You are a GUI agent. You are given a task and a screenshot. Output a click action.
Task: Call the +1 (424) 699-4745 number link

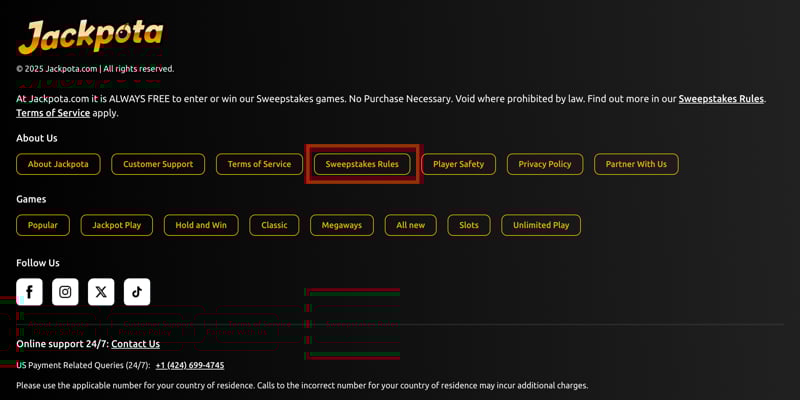pos(190,365)
